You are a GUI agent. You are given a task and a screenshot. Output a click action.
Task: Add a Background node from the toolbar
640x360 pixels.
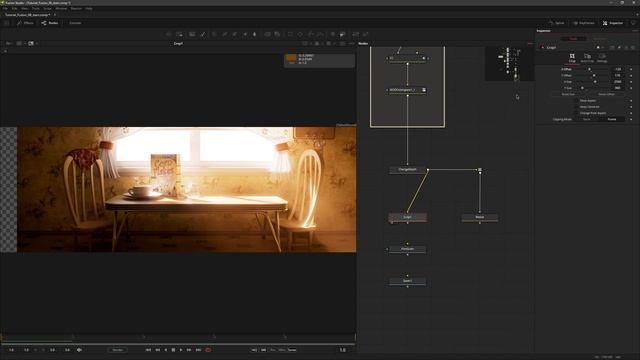pyautogui.click(x=169, y=34)
